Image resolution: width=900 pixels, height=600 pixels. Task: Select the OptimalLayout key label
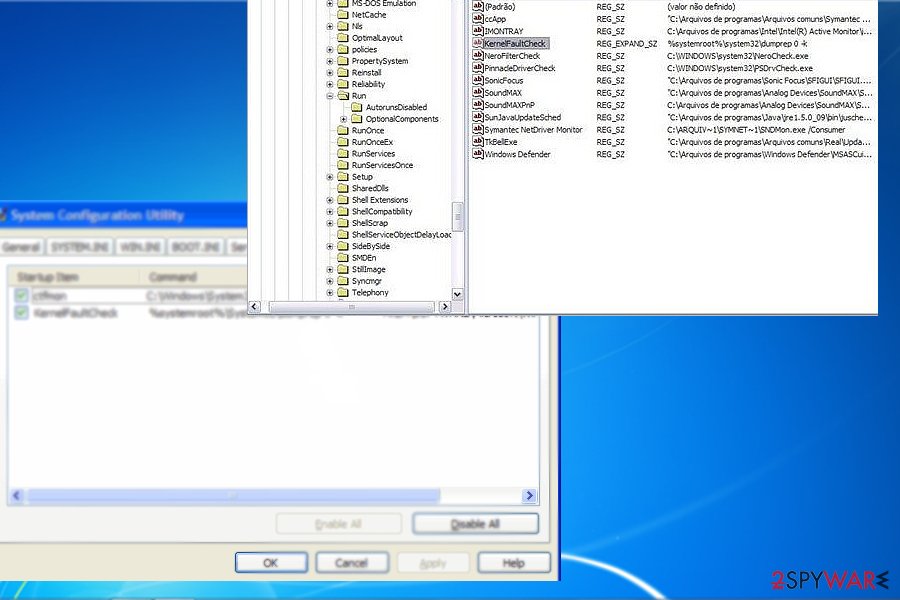pyautogui.click(x=377, y=38)
